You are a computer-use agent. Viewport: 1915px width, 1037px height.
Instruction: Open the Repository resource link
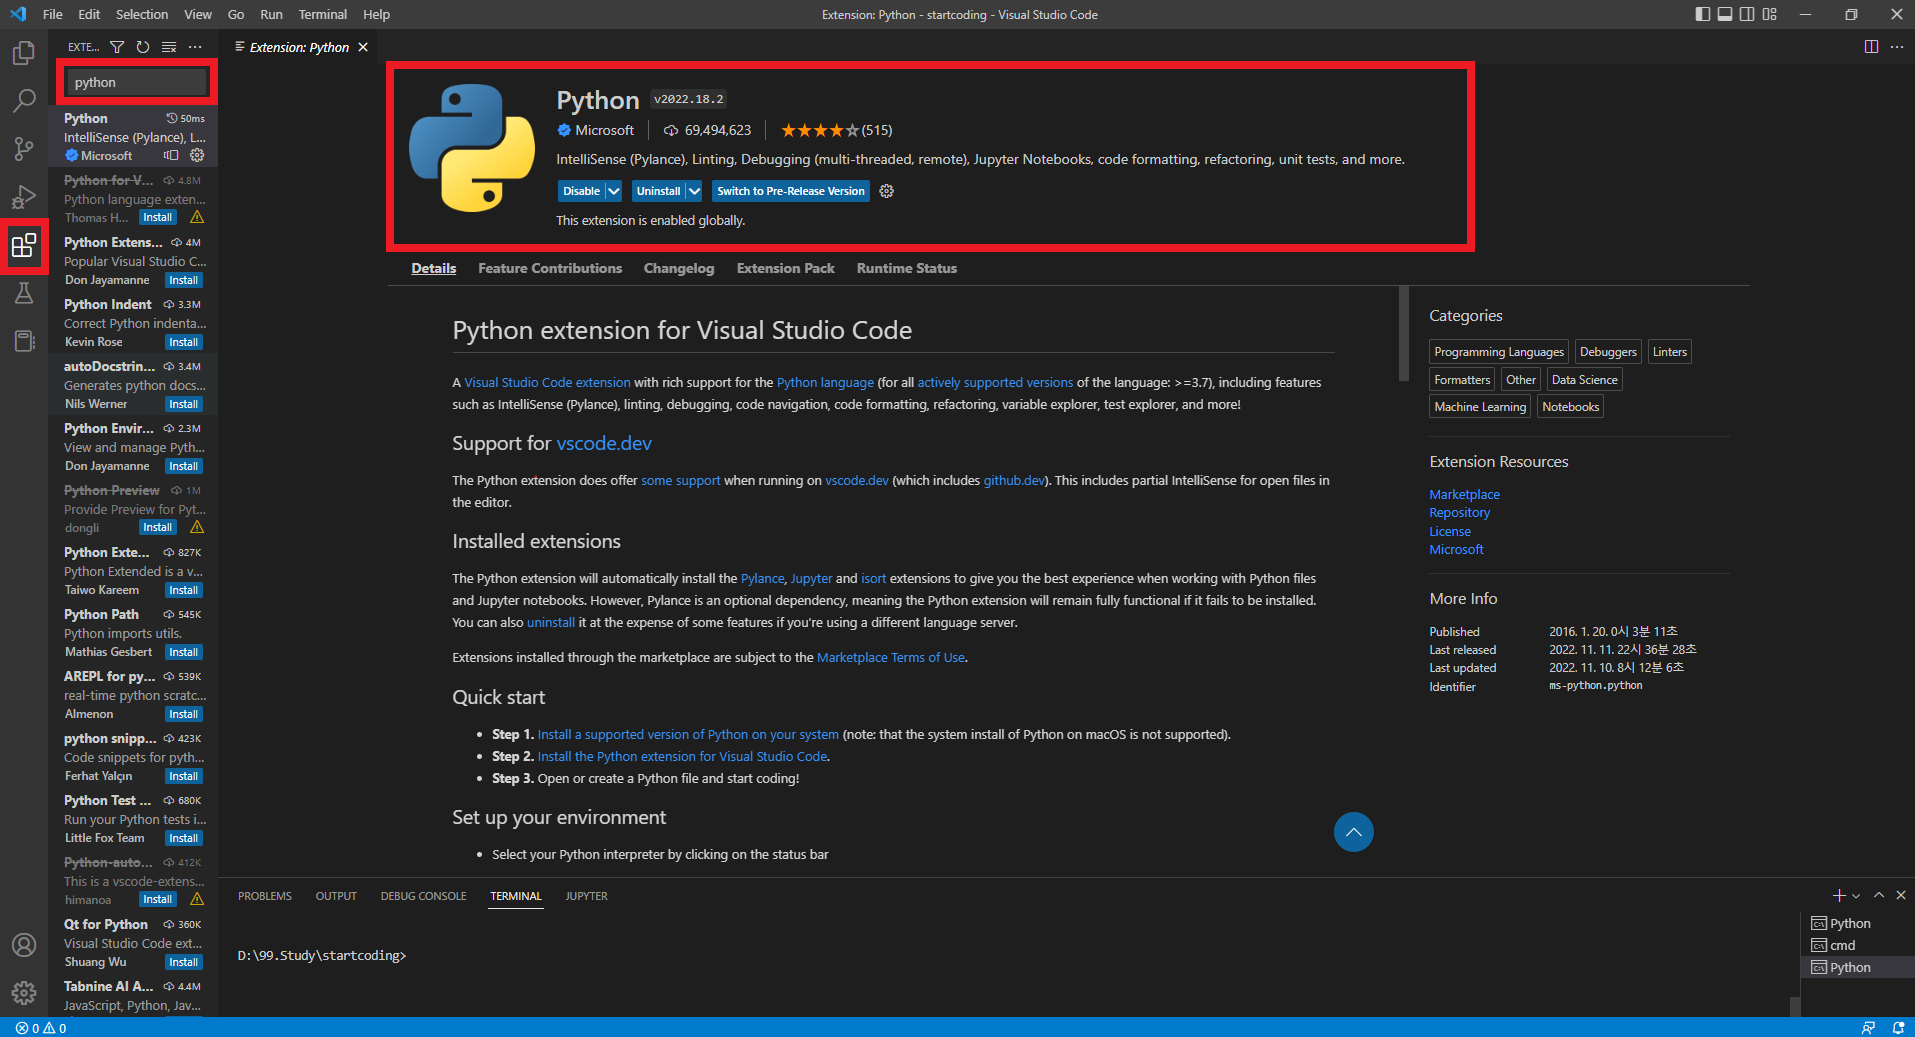coord(1459,512)
